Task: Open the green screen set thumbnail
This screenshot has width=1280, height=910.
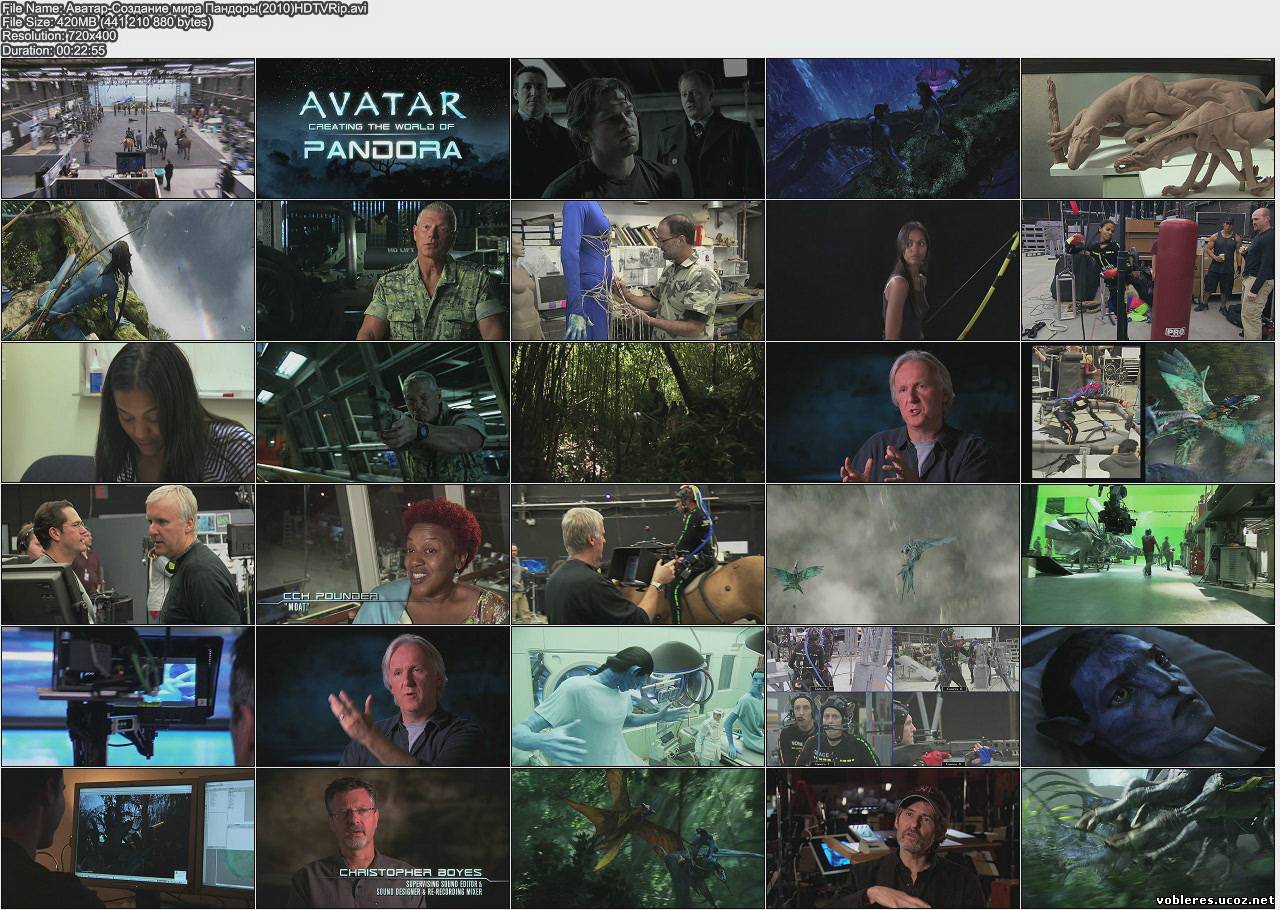Action: (x=1148, y=554)
